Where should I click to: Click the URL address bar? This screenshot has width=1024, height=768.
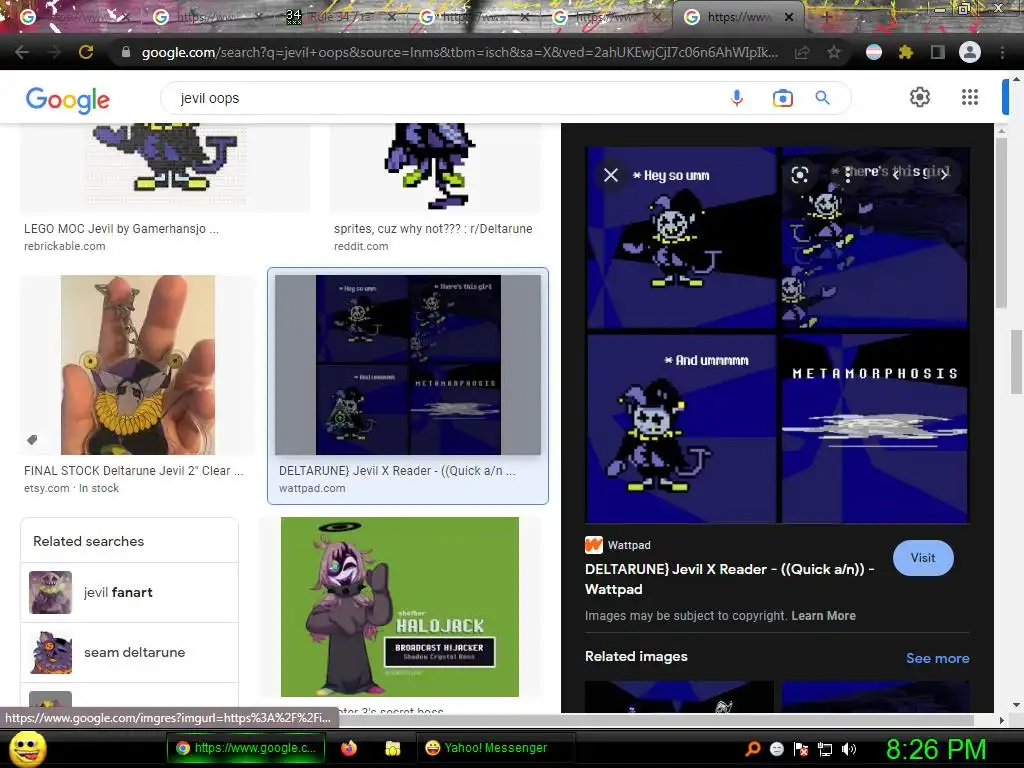pyautogui.click(x=459, y=52)
